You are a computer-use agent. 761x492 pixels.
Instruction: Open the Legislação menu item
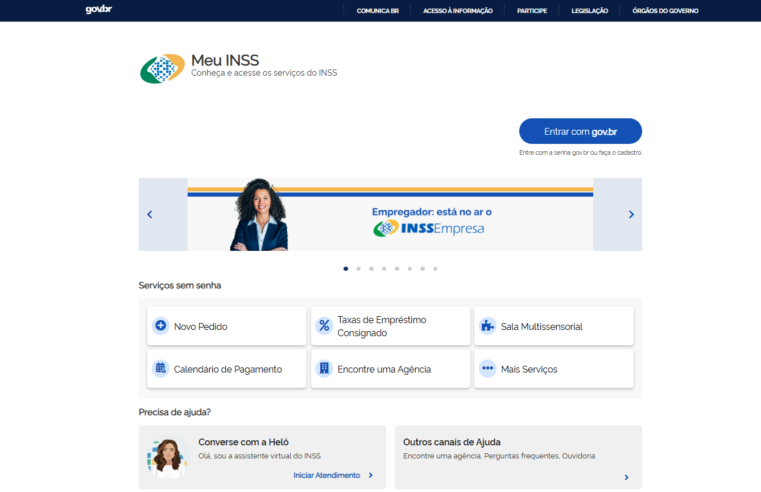click(590, 11)
